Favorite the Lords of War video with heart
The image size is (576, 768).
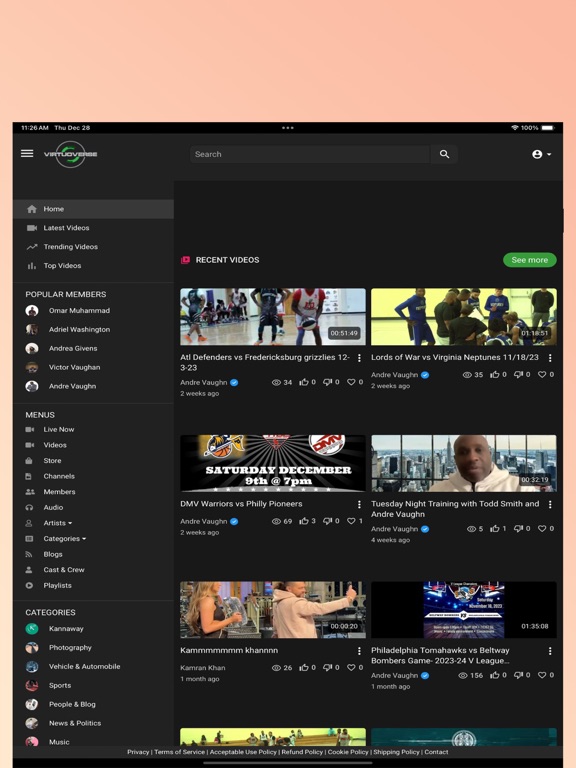(542, 375)
